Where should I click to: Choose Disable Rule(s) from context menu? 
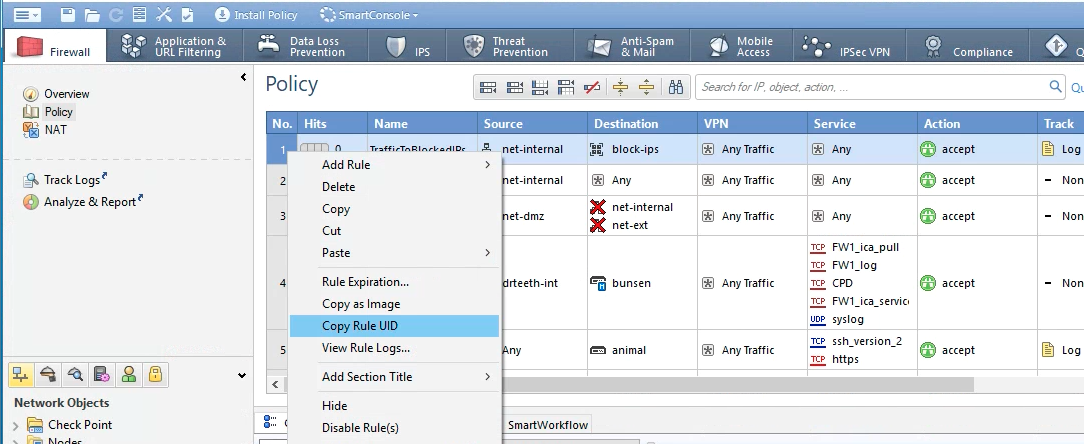[x=394, y=428]
